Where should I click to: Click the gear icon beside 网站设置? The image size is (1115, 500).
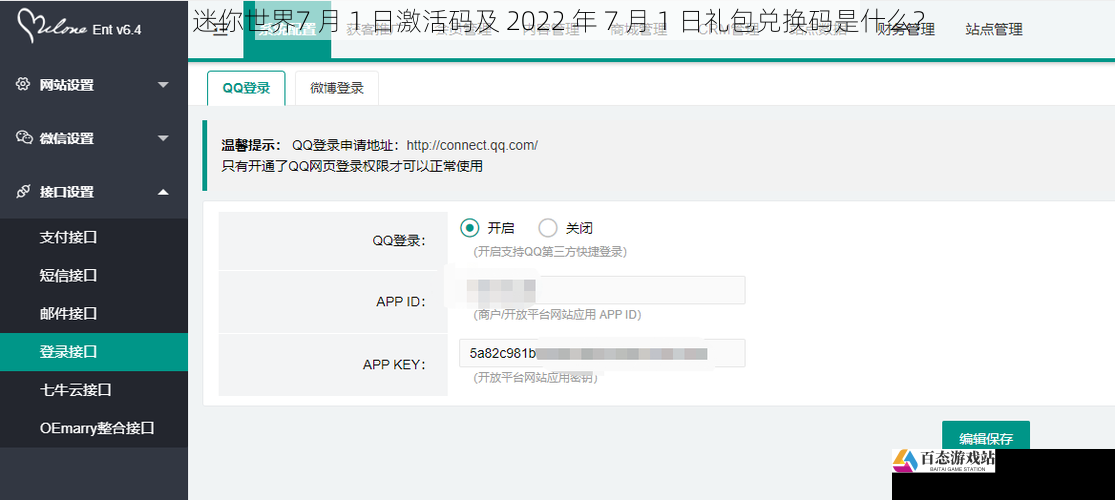23,84
